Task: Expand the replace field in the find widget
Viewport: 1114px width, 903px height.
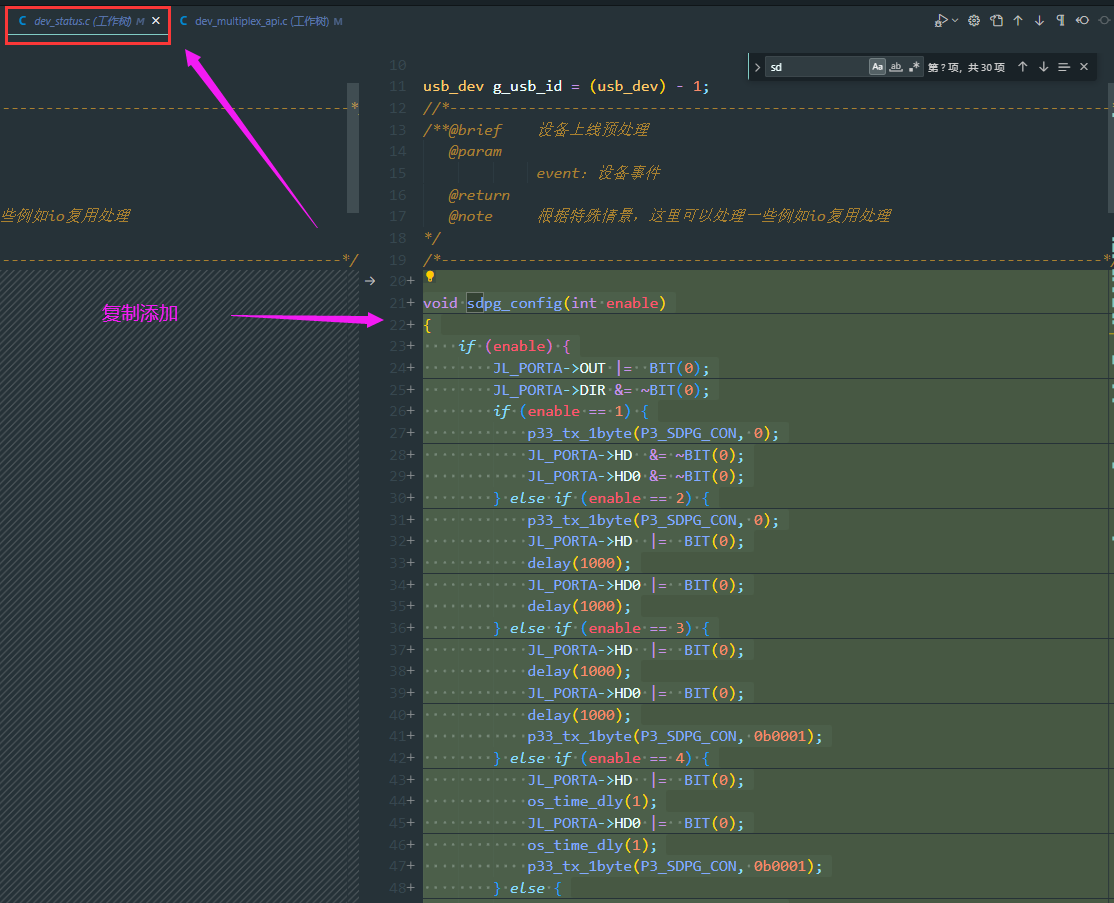Action: (757, 67)
